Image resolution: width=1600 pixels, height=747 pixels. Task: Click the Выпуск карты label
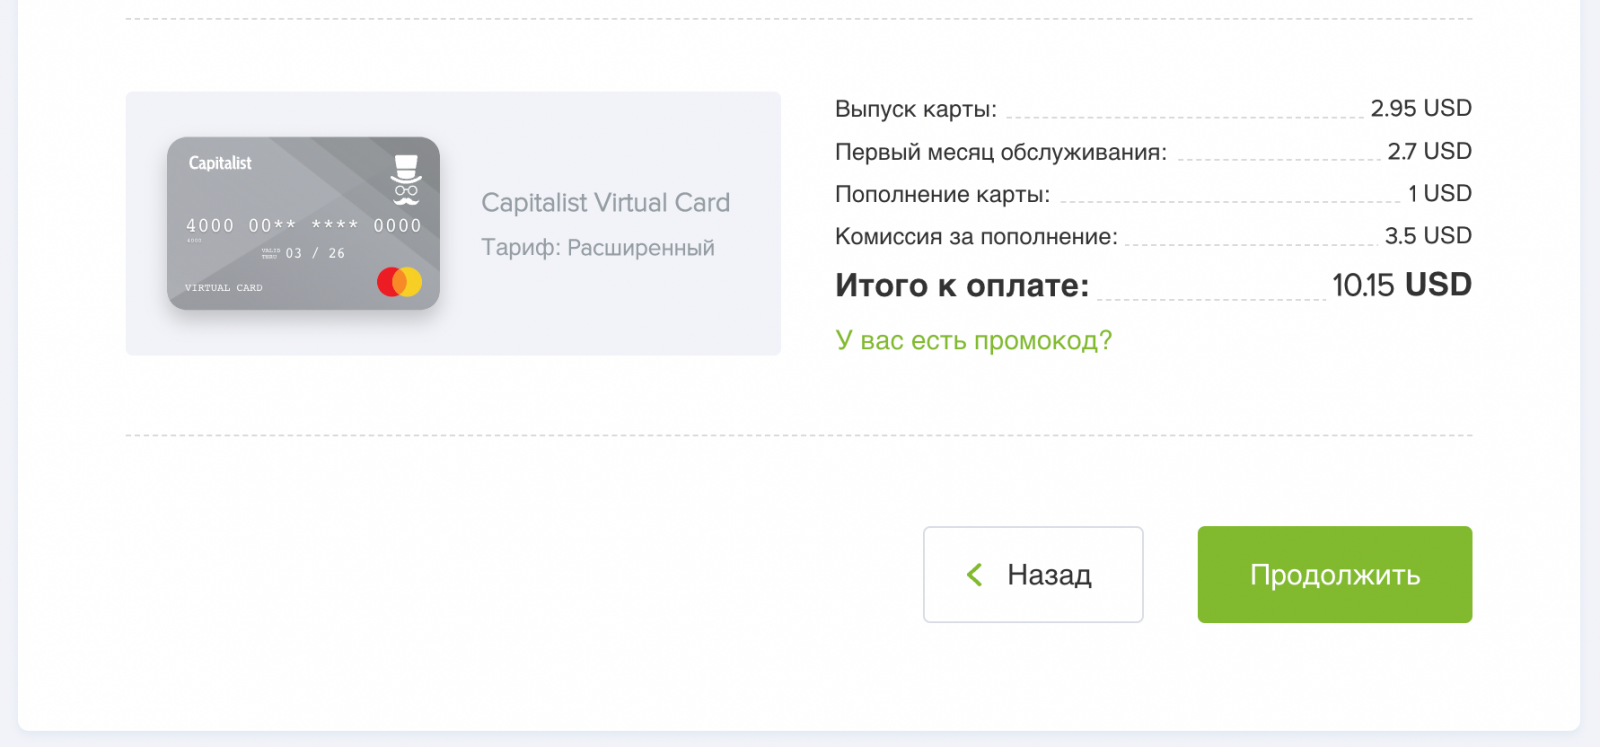pos(915,109)
